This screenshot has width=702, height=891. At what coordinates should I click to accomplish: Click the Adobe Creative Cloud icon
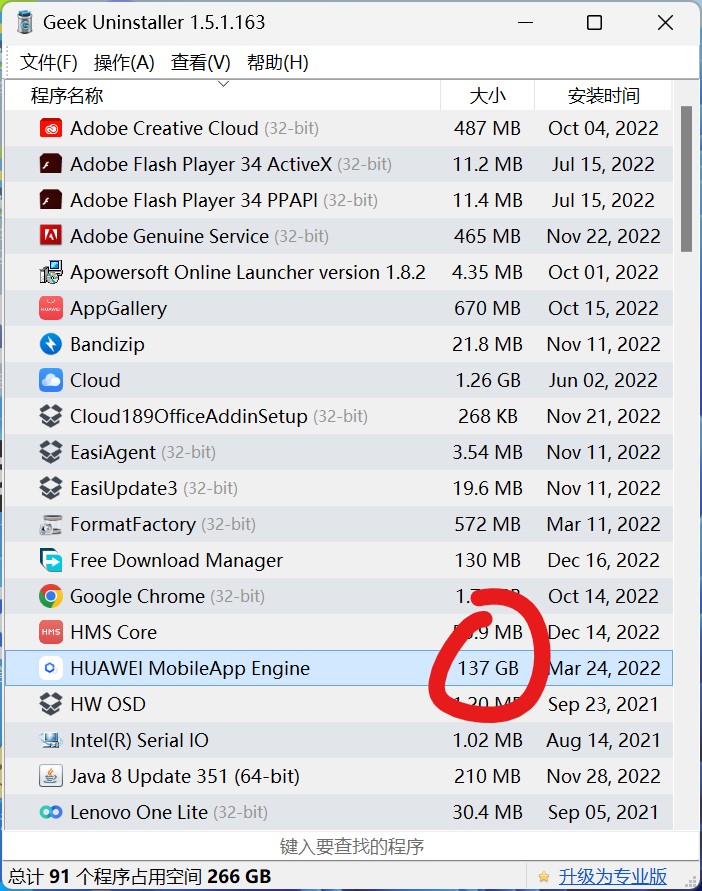(51, 128)
